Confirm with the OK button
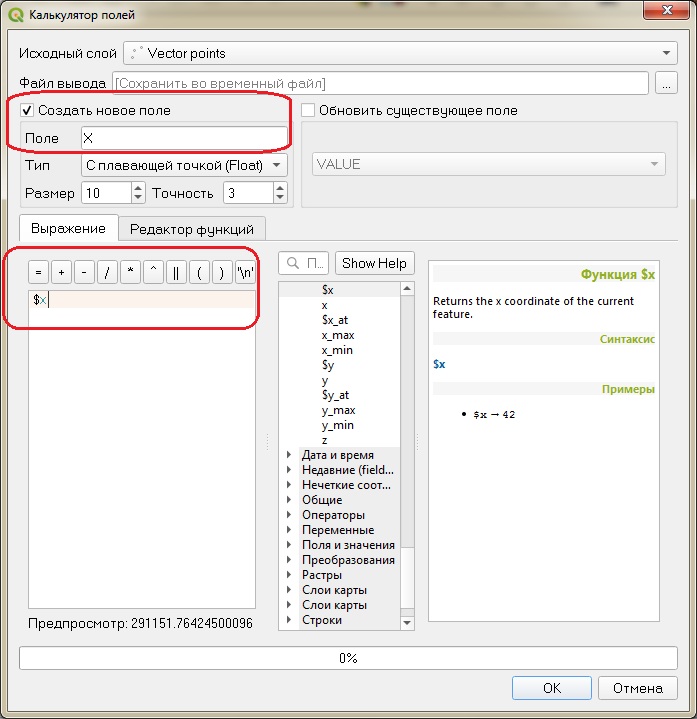 pos(552,688)
